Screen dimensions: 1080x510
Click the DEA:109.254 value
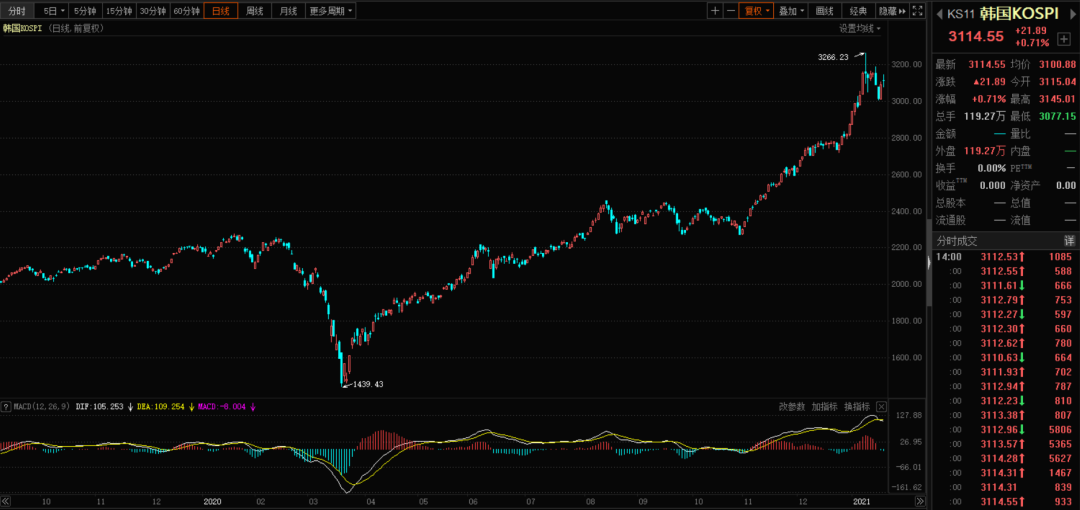(x=161, y=407)
